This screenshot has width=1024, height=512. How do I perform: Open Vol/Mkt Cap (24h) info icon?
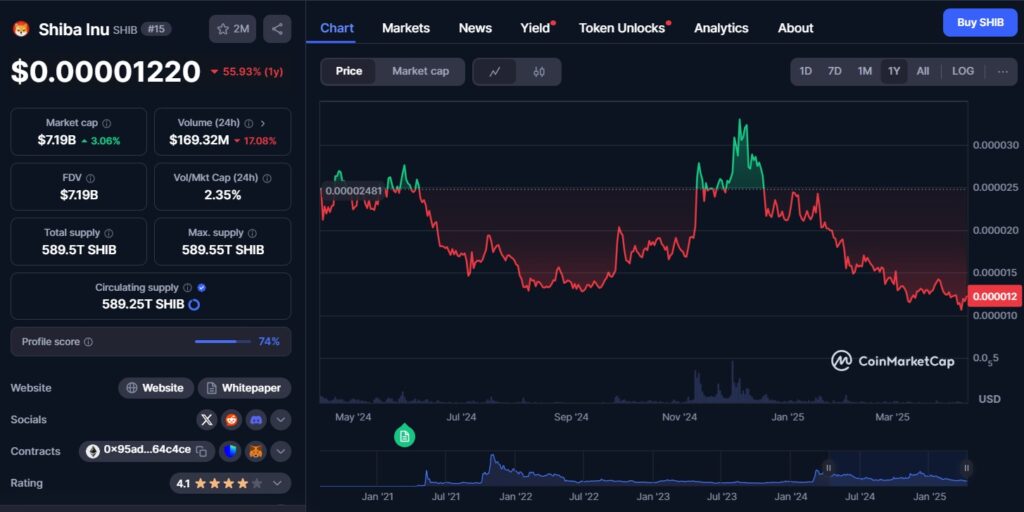(267, 178)
